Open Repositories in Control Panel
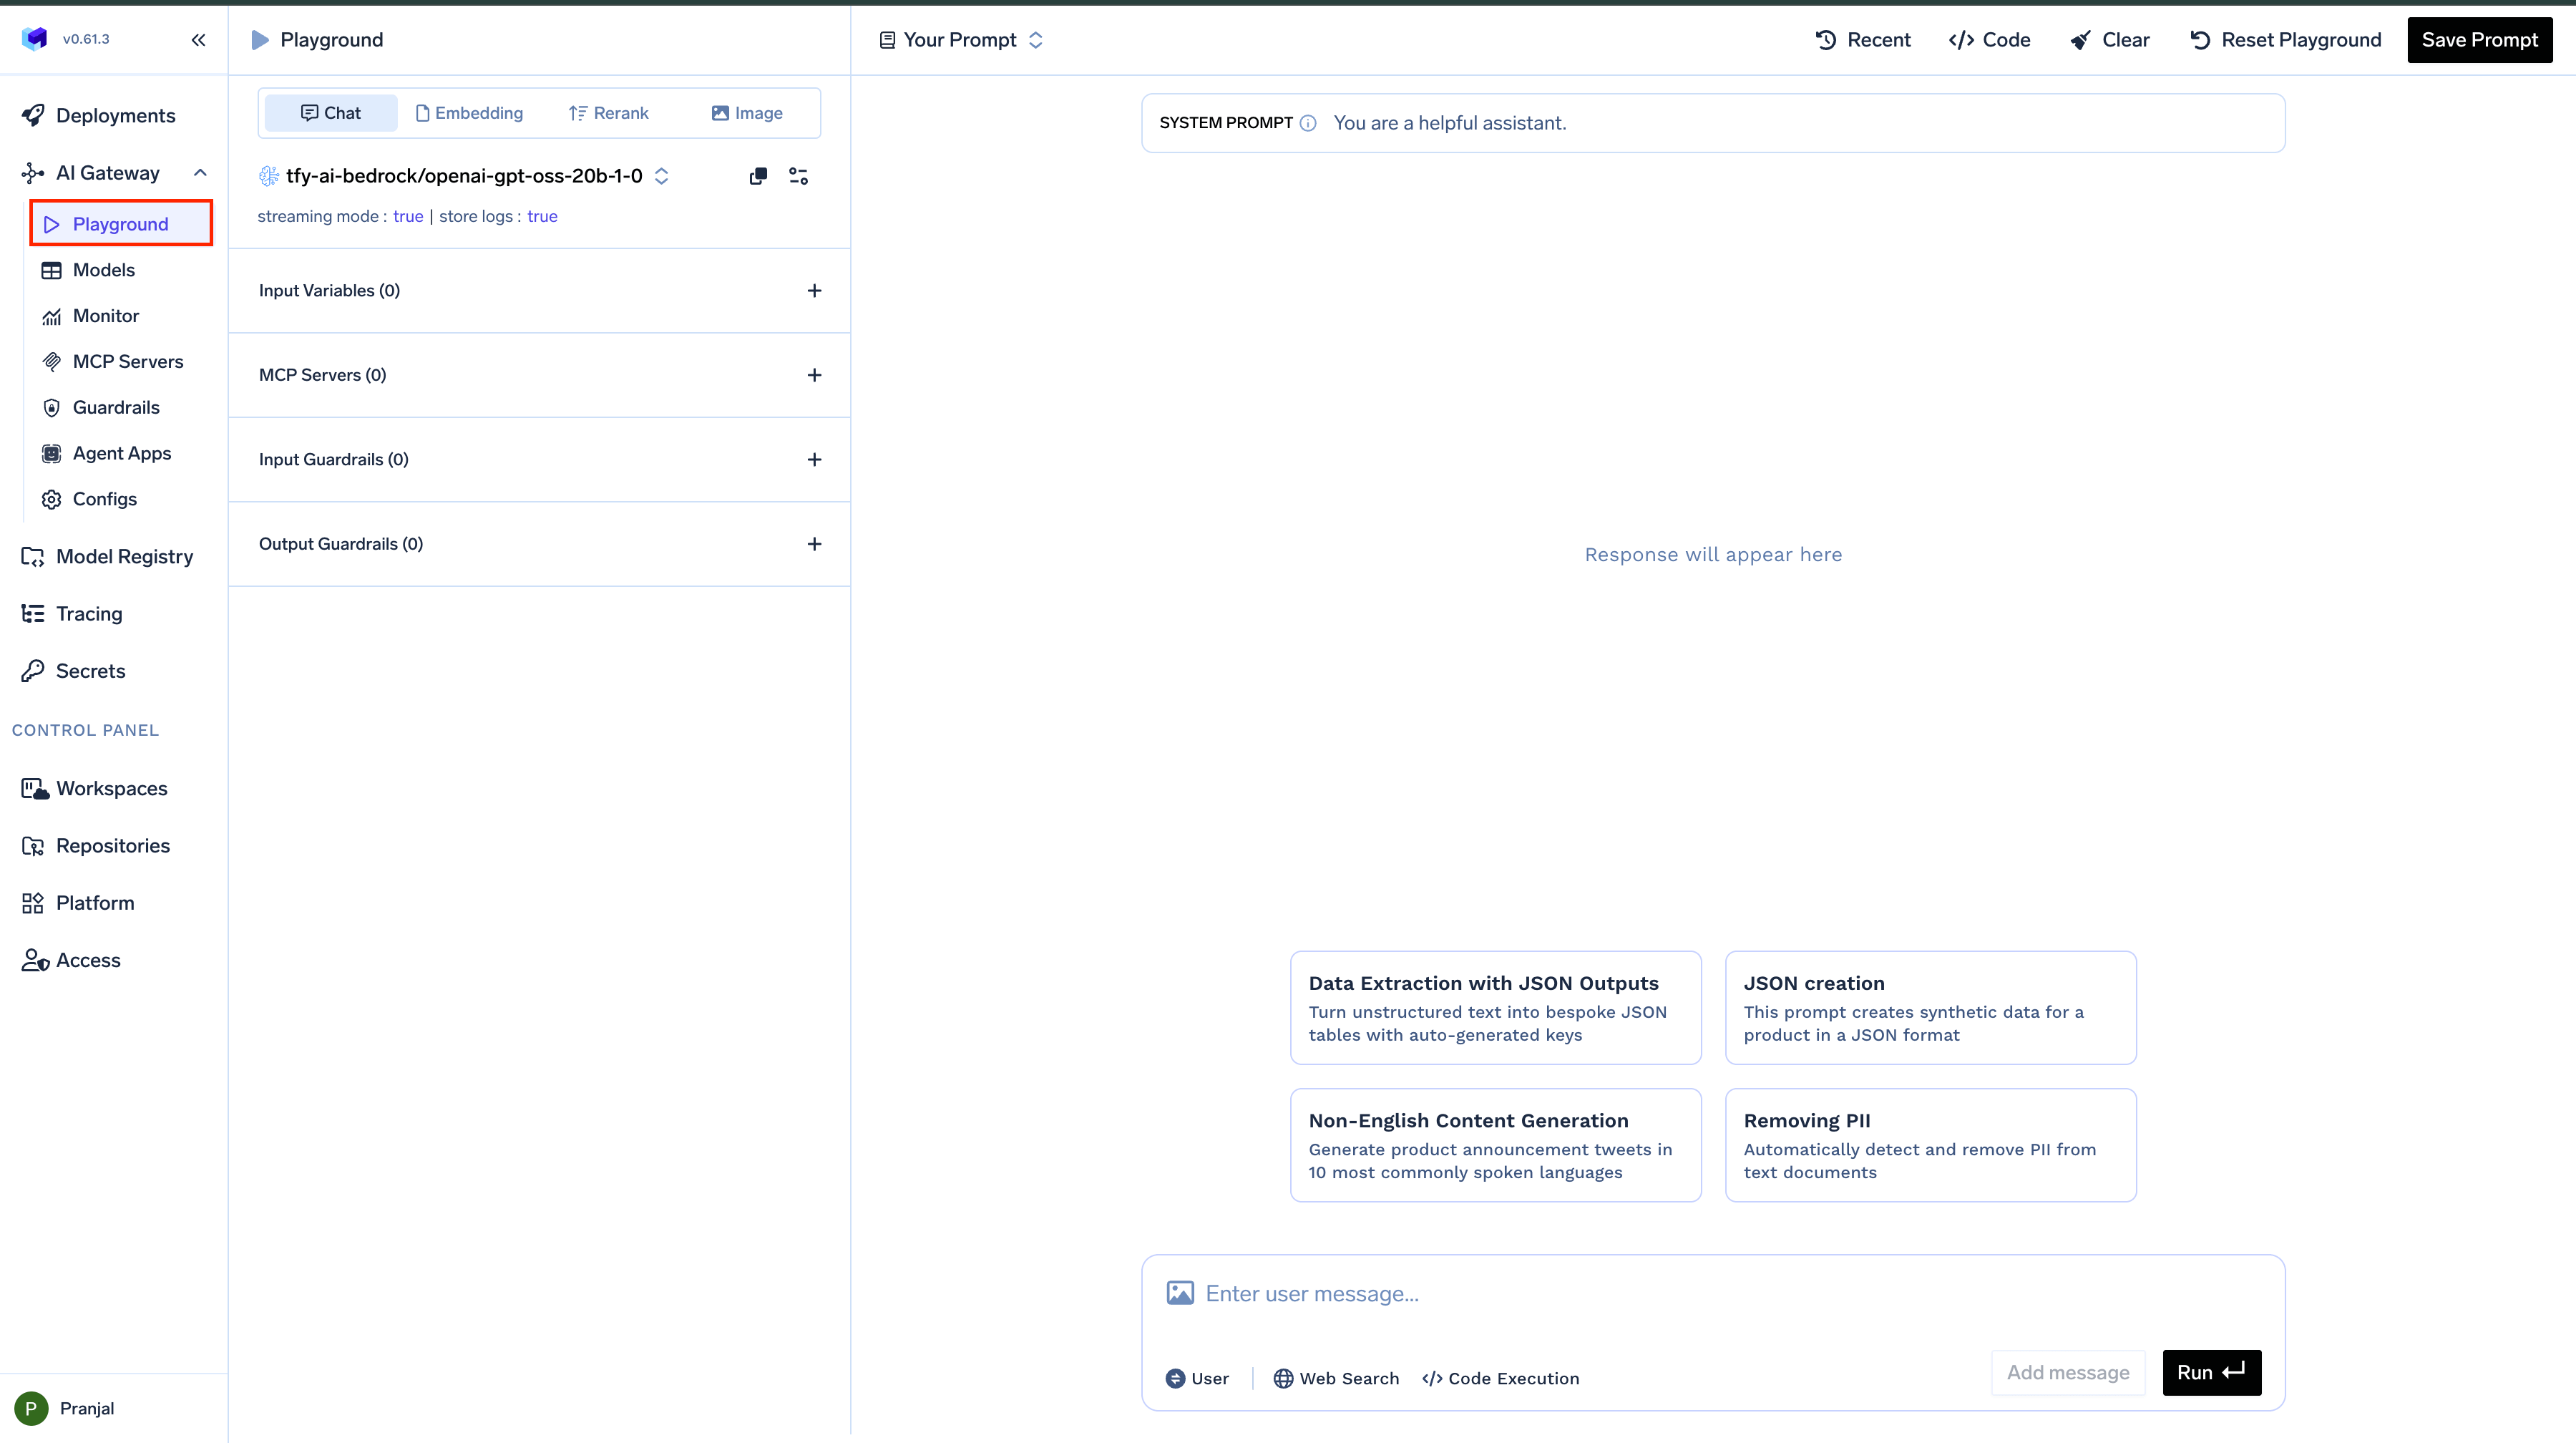This screenshot has height=1443, width=2576. [114, 846]
